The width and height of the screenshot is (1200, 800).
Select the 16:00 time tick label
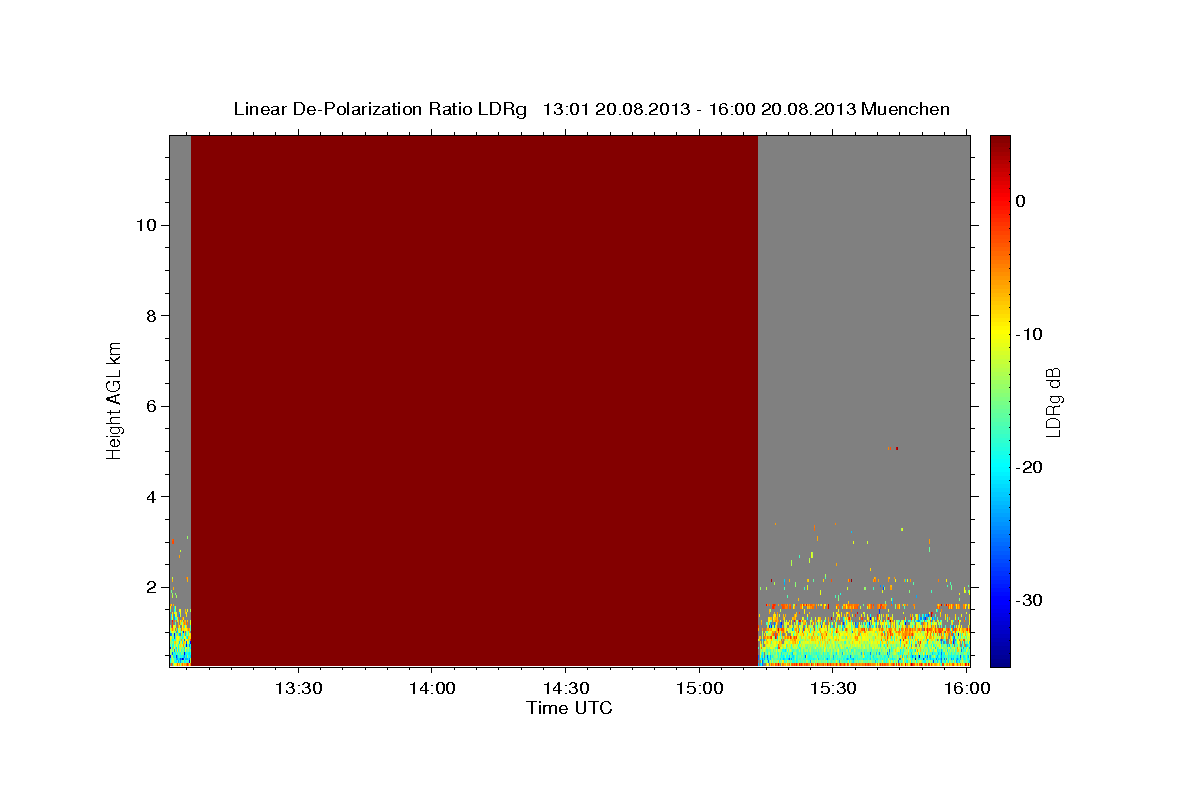[965, 689]
